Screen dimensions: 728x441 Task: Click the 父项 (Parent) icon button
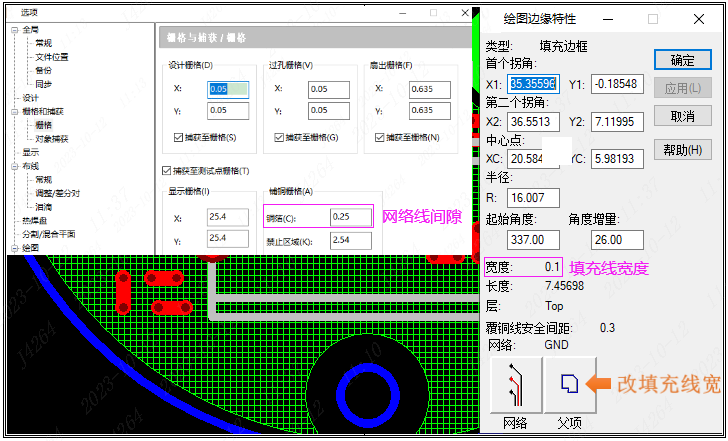click(569, 386)
